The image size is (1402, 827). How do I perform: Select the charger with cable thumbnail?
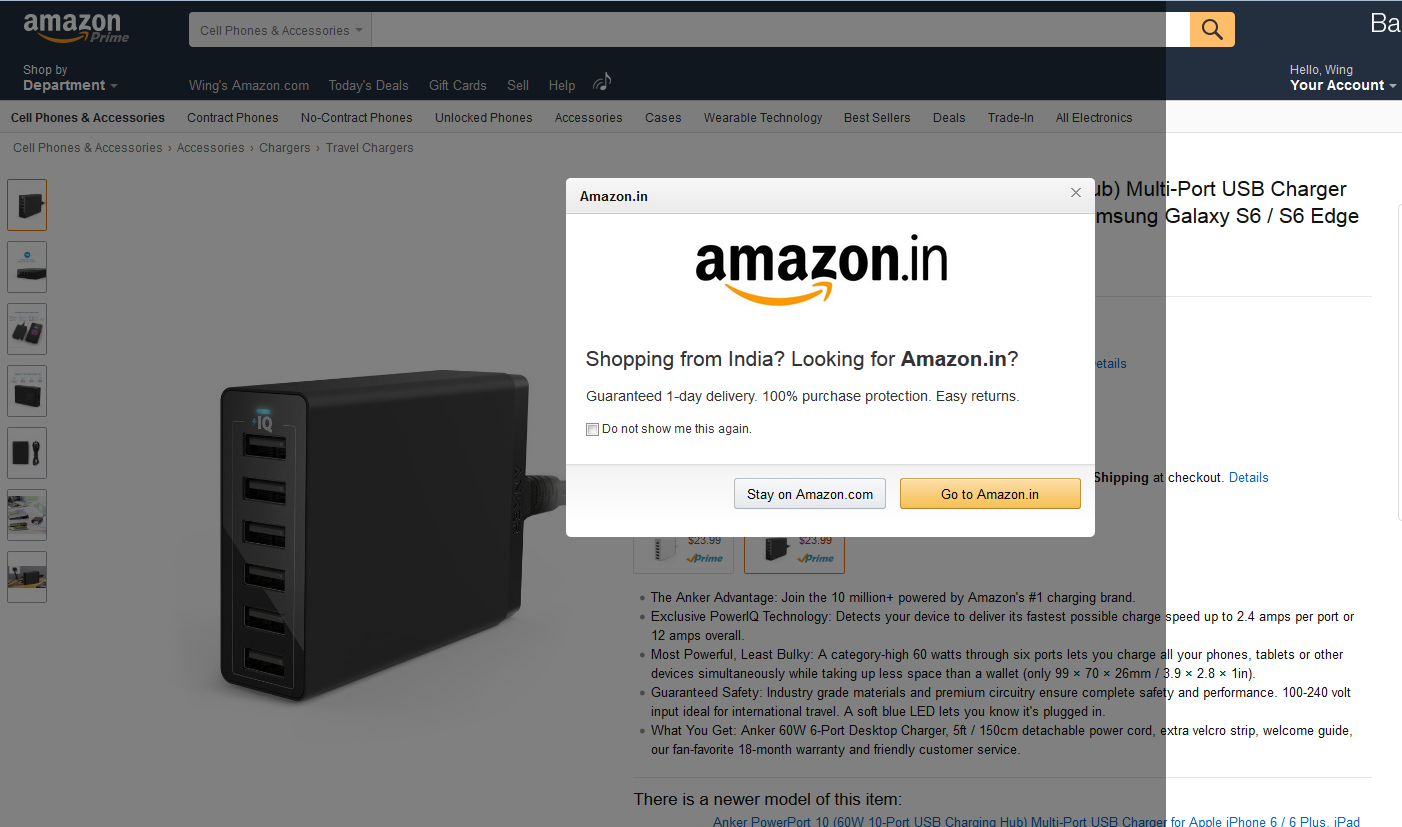pos(27,453)
